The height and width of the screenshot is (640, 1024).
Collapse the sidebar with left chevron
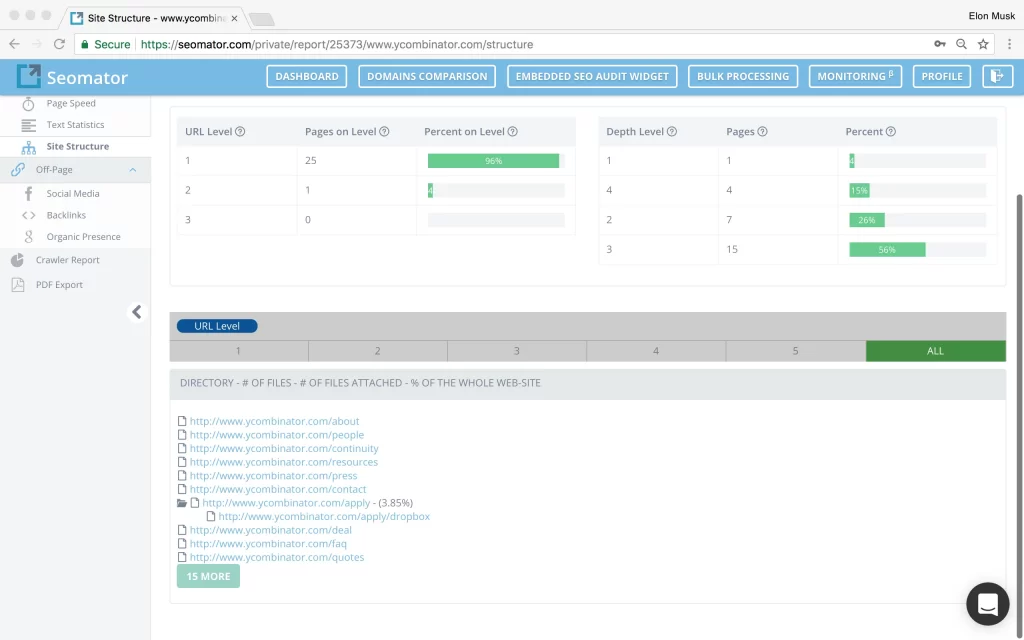[x=136, y=312]
